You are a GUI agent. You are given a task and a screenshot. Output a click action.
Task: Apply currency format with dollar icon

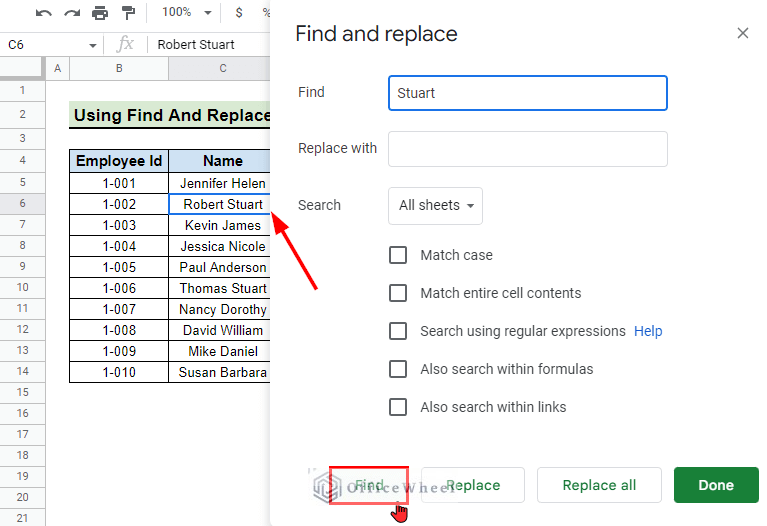point(239,13)
